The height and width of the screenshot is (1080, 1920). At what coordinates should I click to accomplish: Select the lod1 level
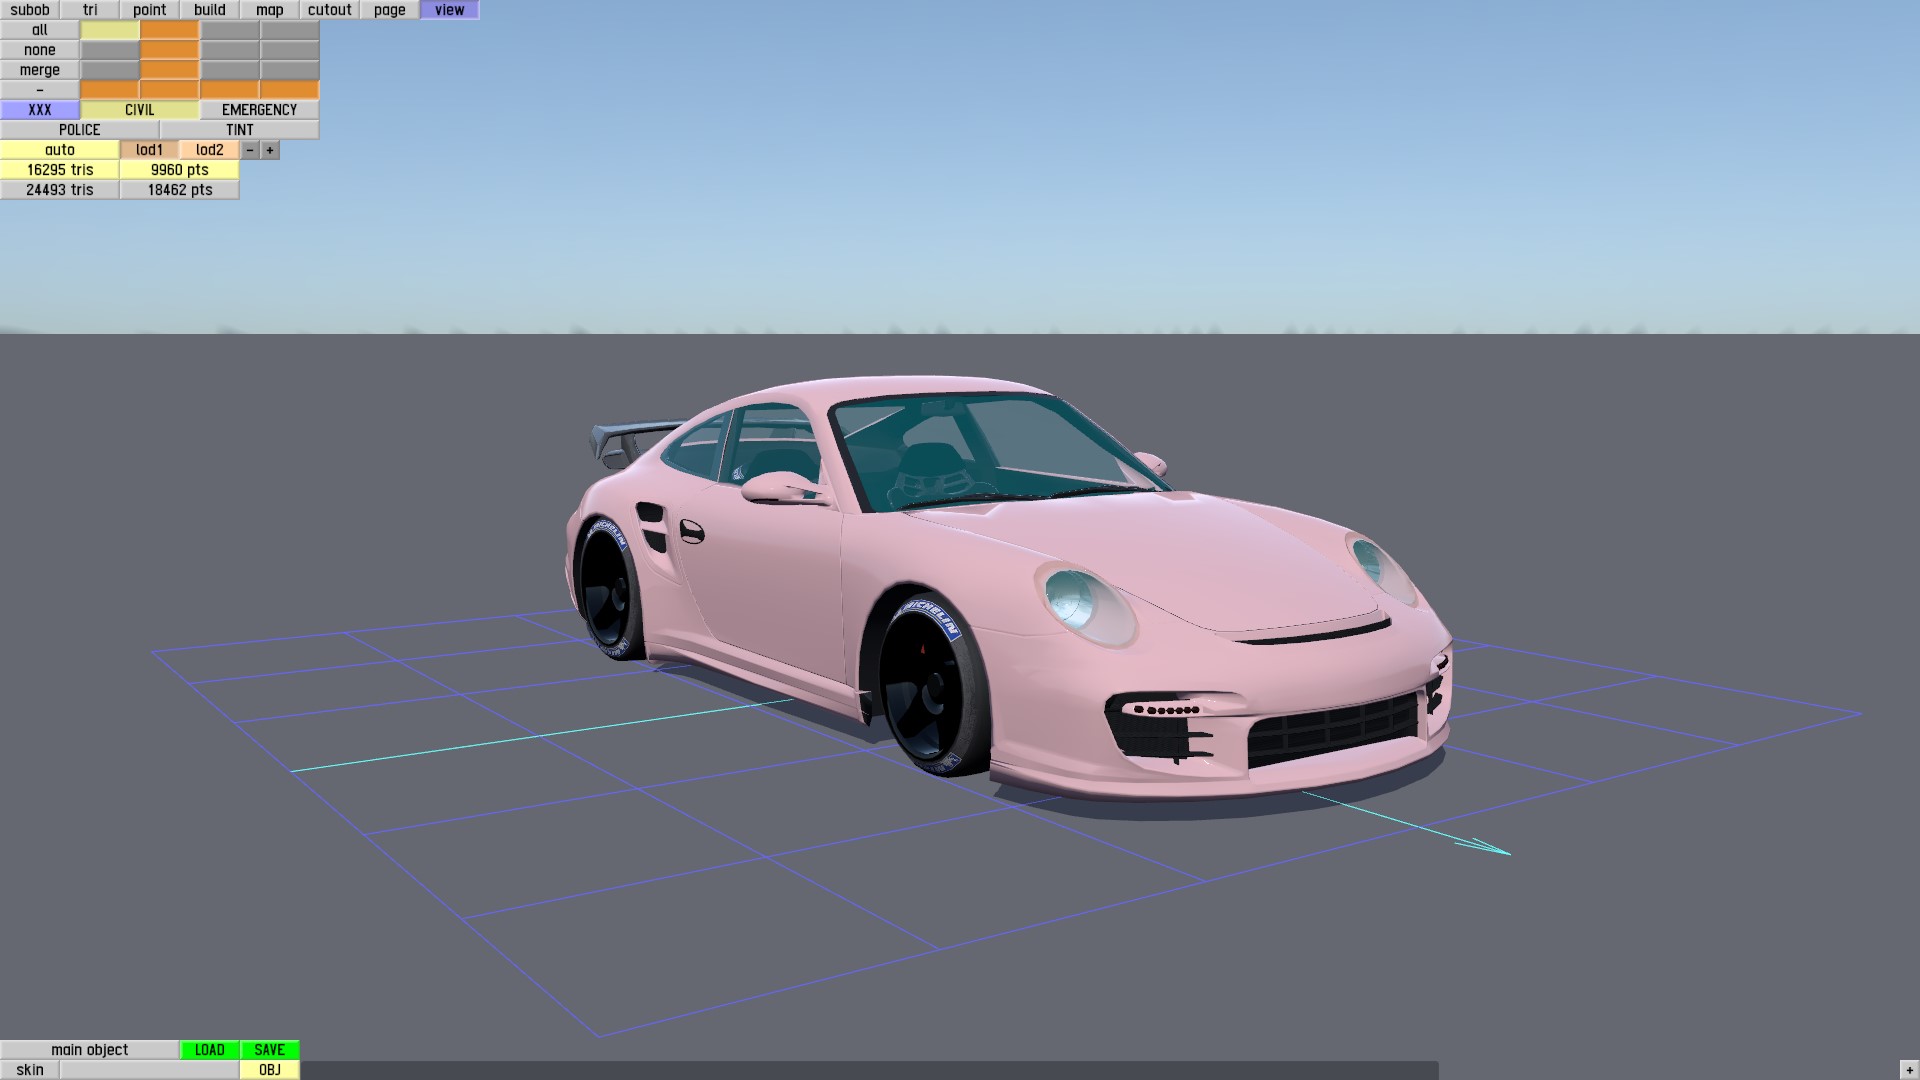coord(149,150)
